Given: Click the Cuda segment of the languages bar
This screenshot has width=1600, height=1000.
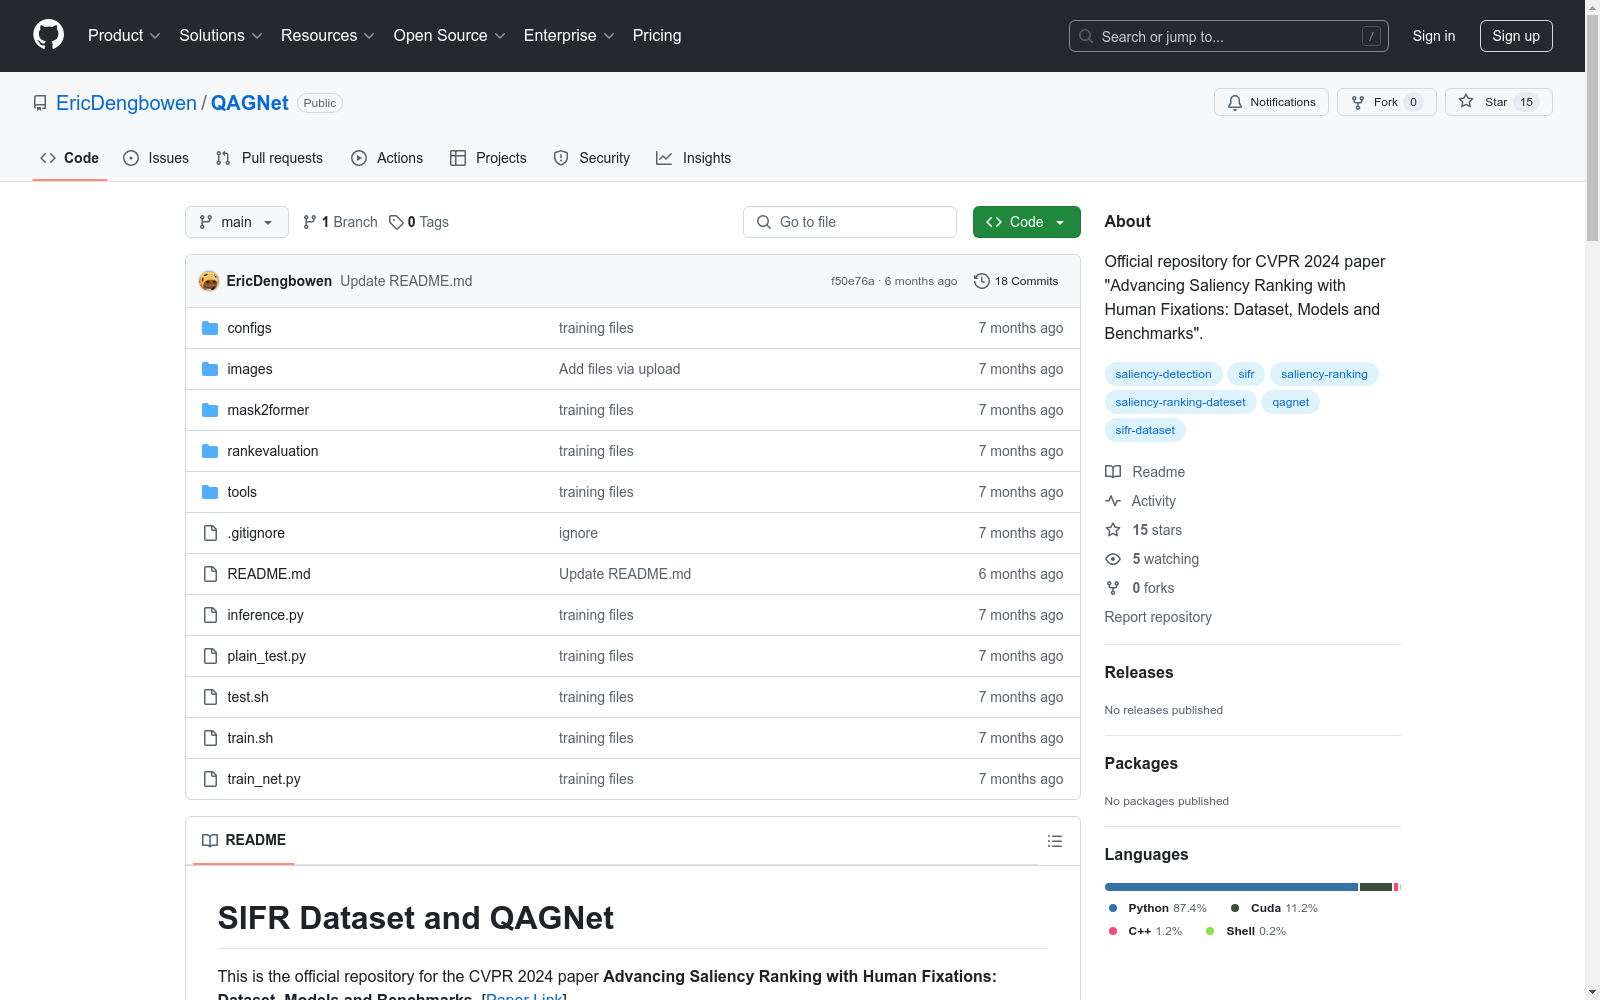Looking at the screenshot, I should click(x=1376, y=887).
